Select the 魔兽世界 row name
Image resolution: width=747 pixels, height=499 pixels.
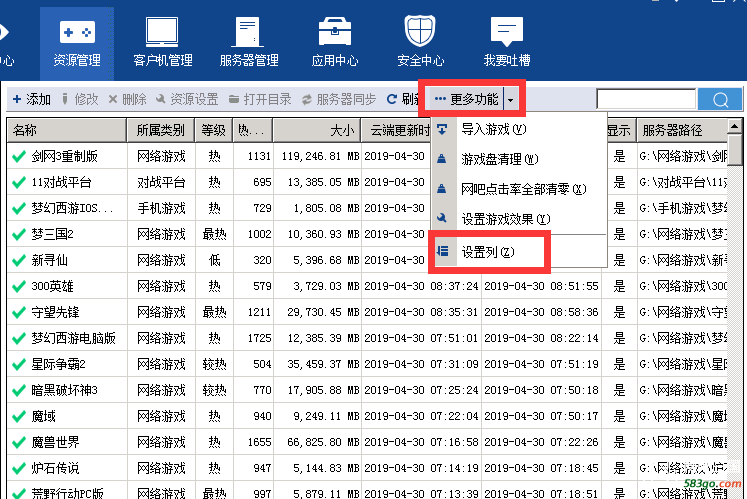click(55, 443)
